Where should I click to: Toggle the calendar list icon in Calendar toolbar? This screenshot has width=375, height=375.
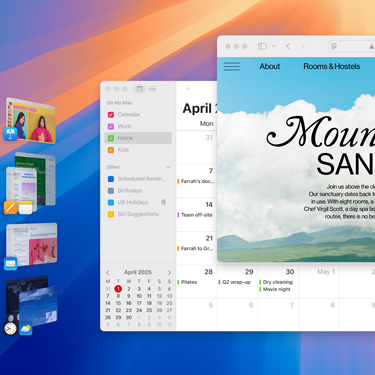tap(139, 89)
